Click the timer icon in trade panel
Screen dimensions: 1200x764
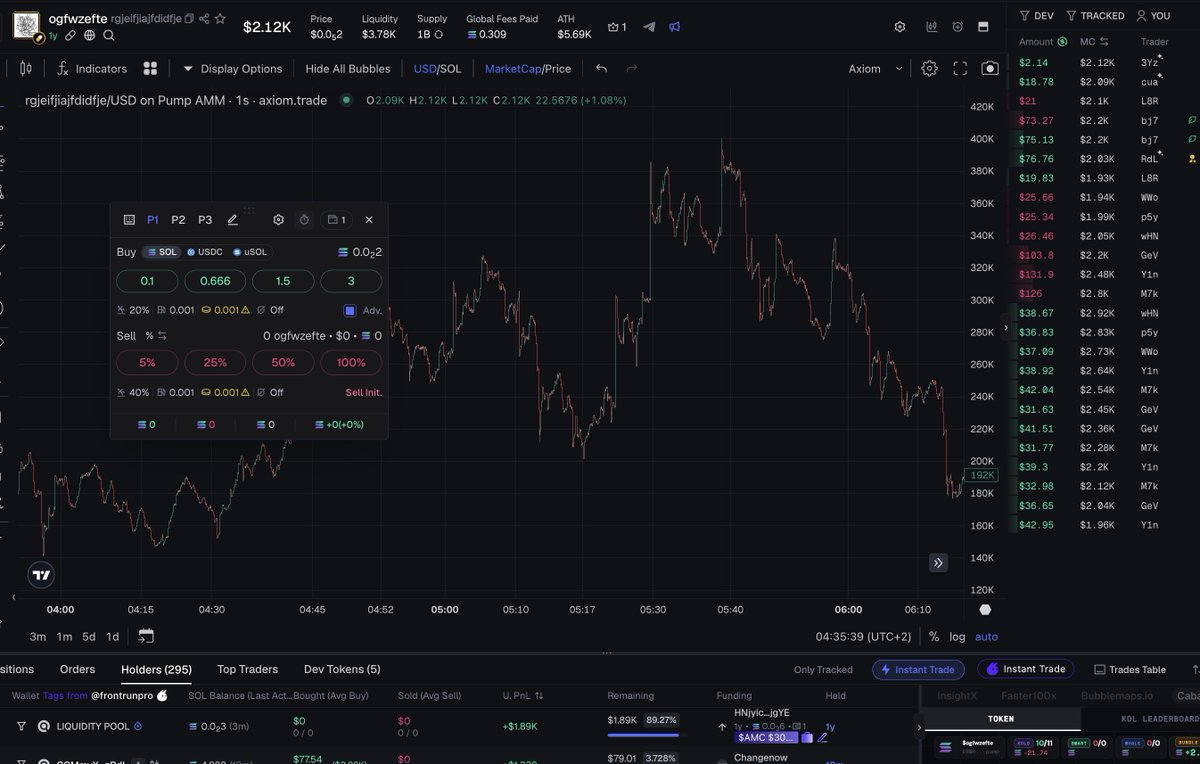(304, 220)
